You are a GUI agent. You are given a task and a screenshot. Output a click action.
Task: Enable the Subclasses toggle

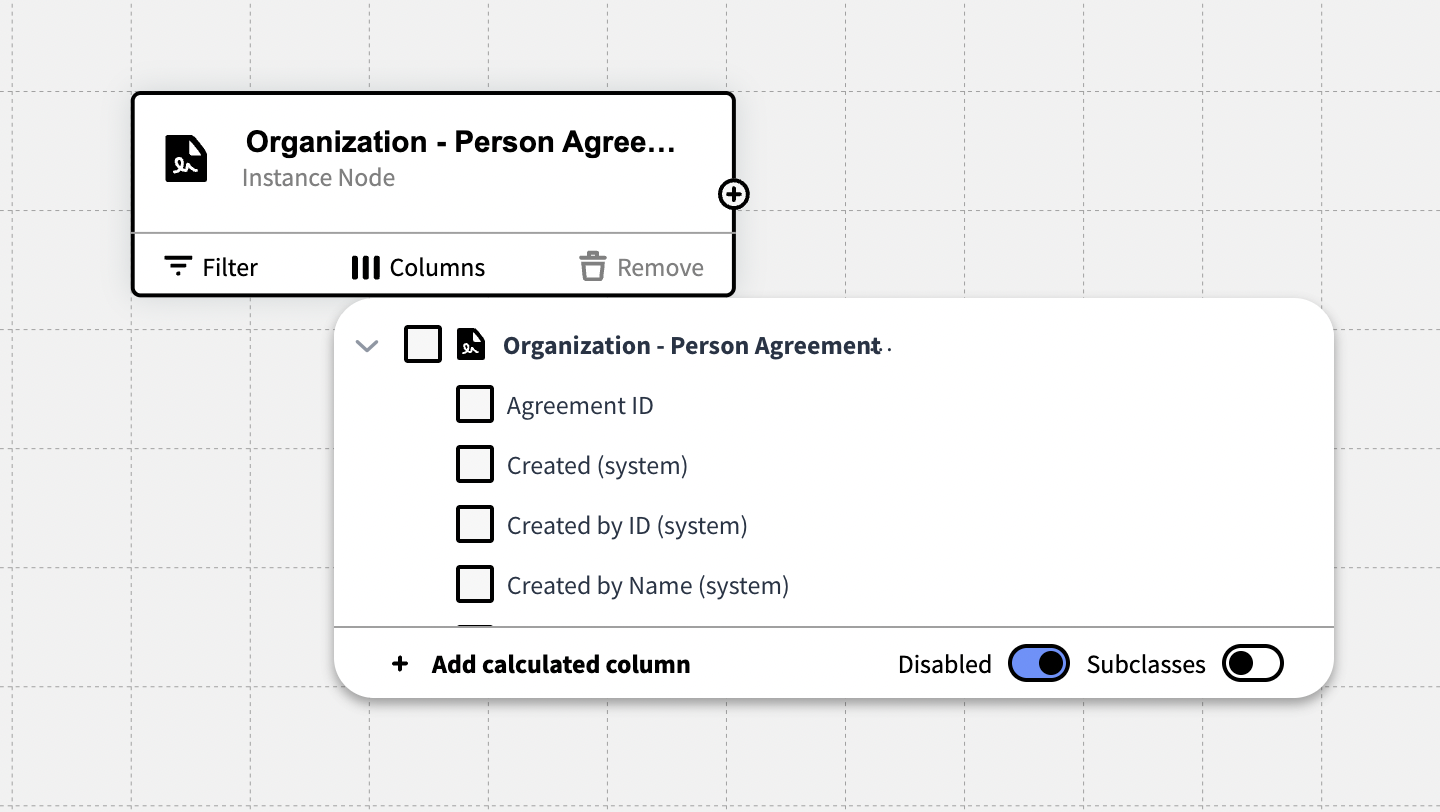click(x=1253, y=664)
